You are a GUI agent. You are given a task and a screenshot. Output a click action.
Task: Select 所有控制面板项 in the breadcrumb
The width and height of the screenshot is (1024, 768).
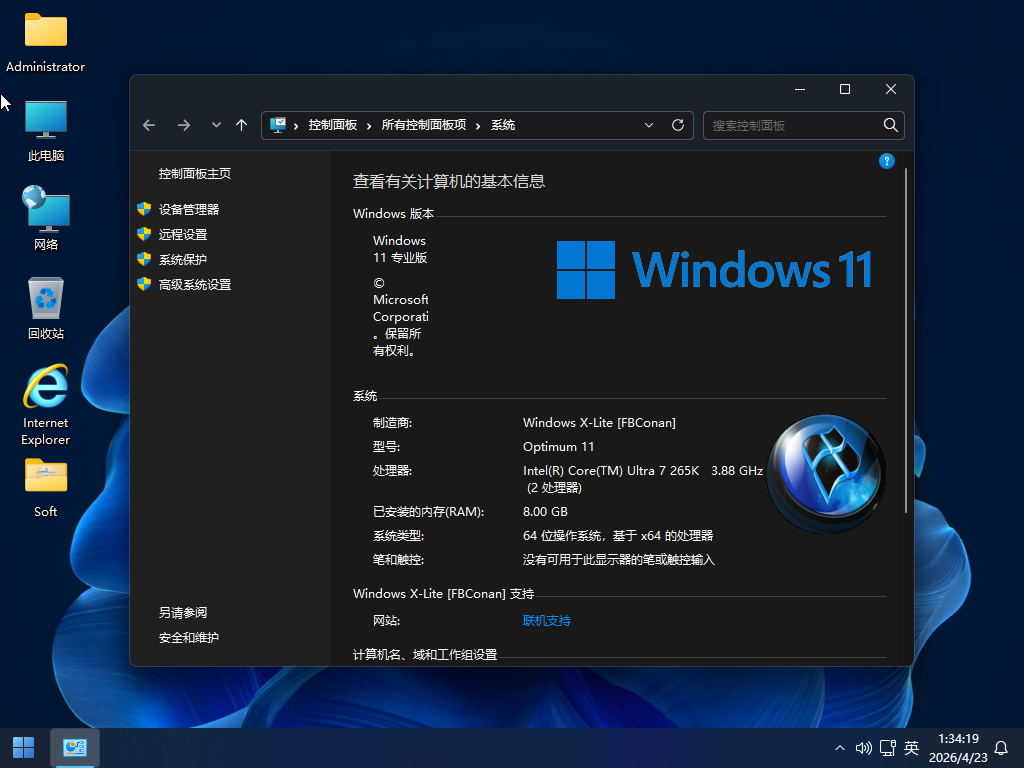pyautogui.click(x=424, y=125)
